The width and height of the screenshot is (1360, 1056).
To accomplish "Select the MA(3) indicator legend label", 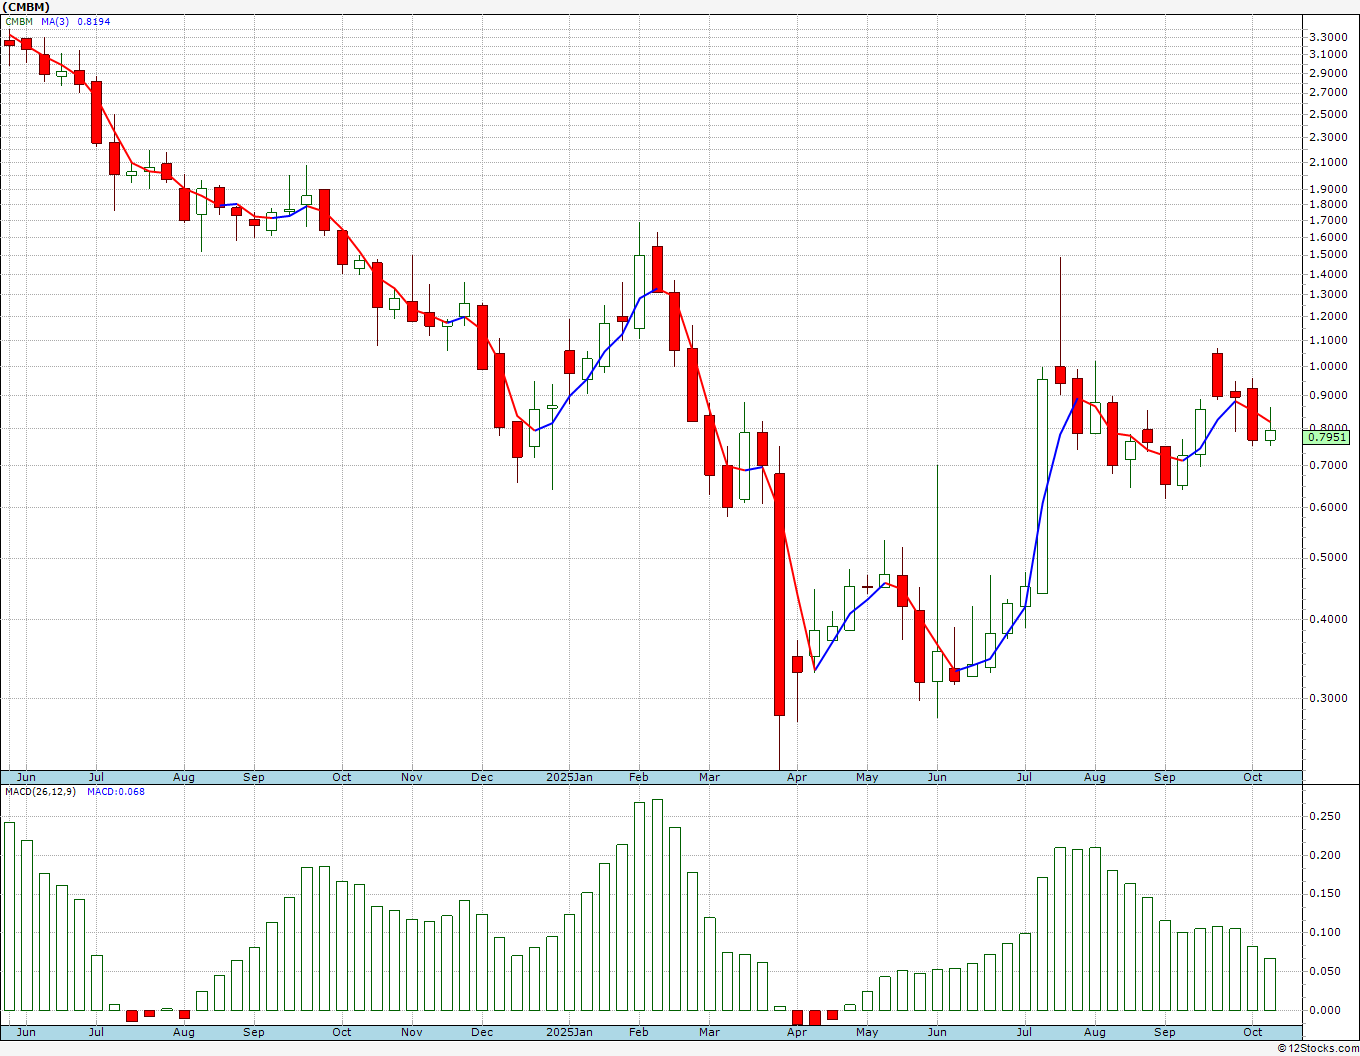I will 56,22.
